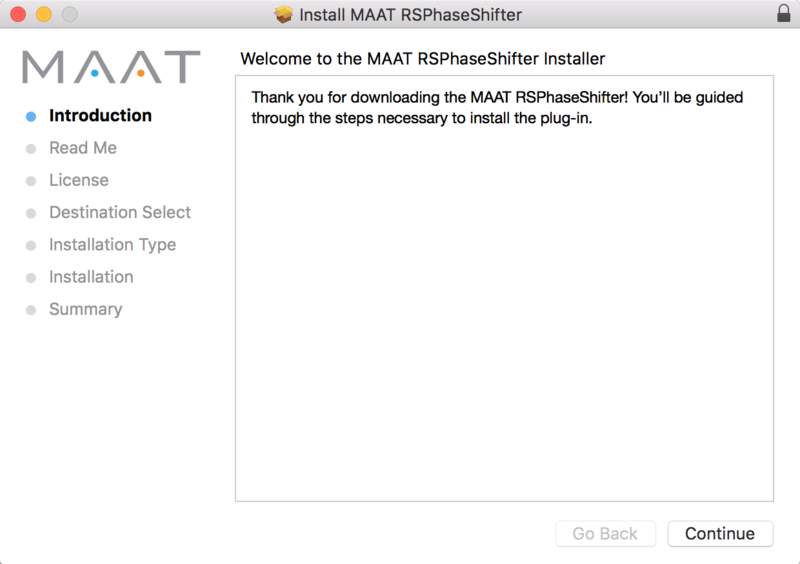Click the Install MAAT RSPhaseShifter window title

tap(410, 15)
